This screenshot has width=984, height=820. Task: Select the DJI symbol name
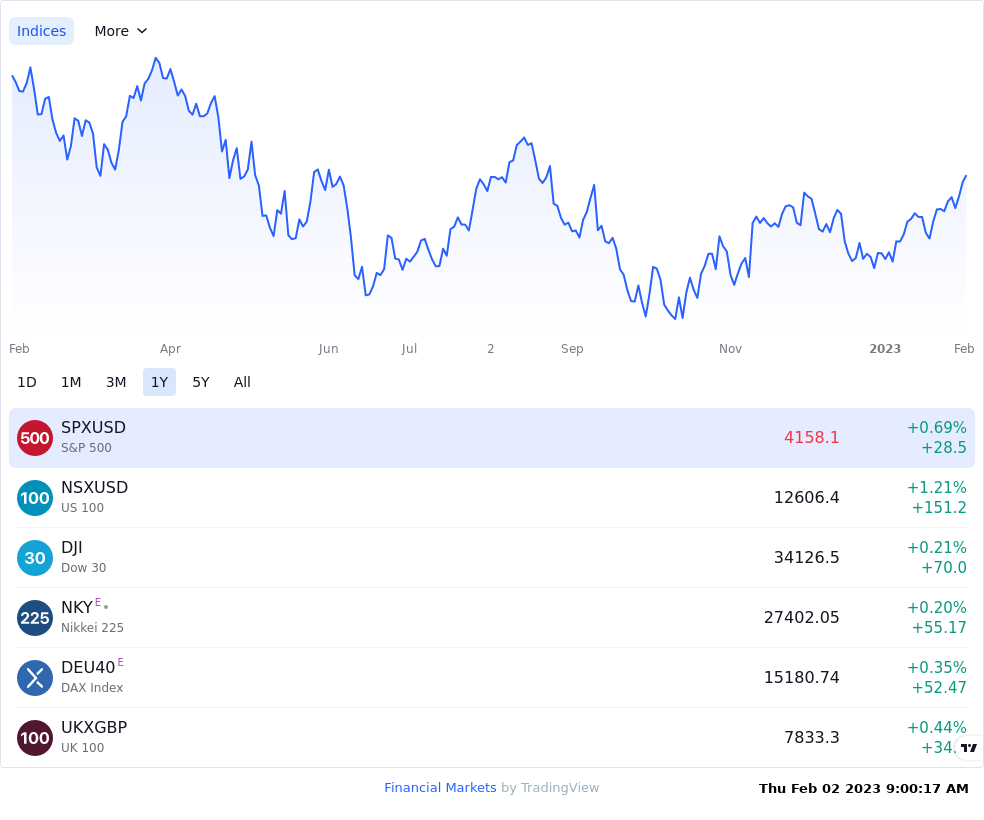[72, 547]
